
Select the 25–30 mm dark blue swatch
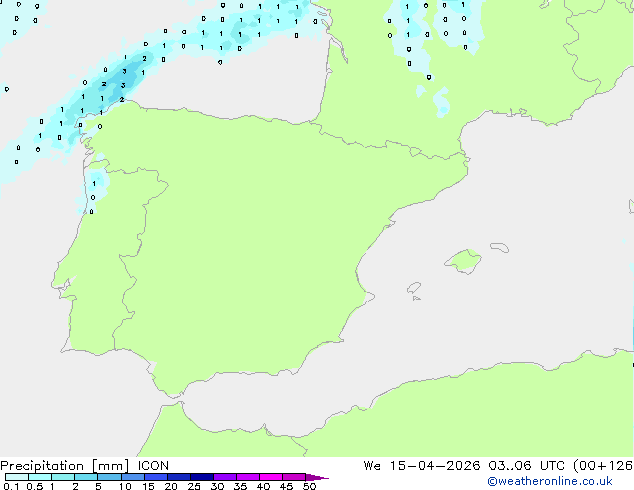click(x=202, y=477)
